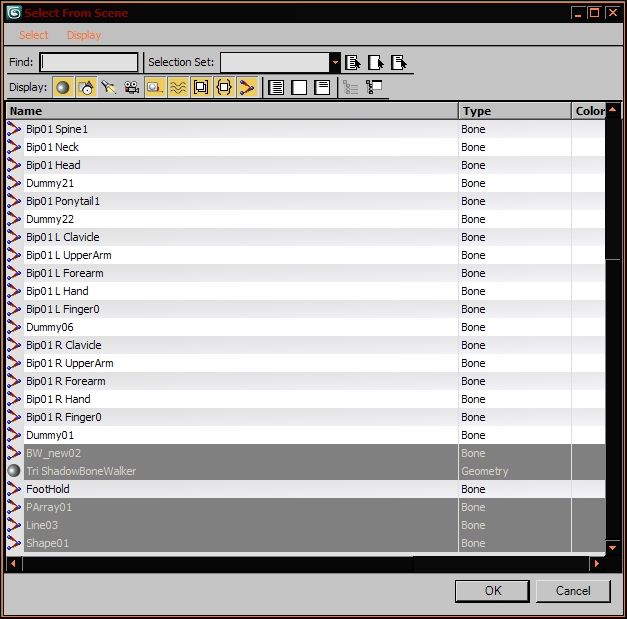The width and height of the screenshot is (627, 619).
Task: Open the Select menu
Action: 34,35
